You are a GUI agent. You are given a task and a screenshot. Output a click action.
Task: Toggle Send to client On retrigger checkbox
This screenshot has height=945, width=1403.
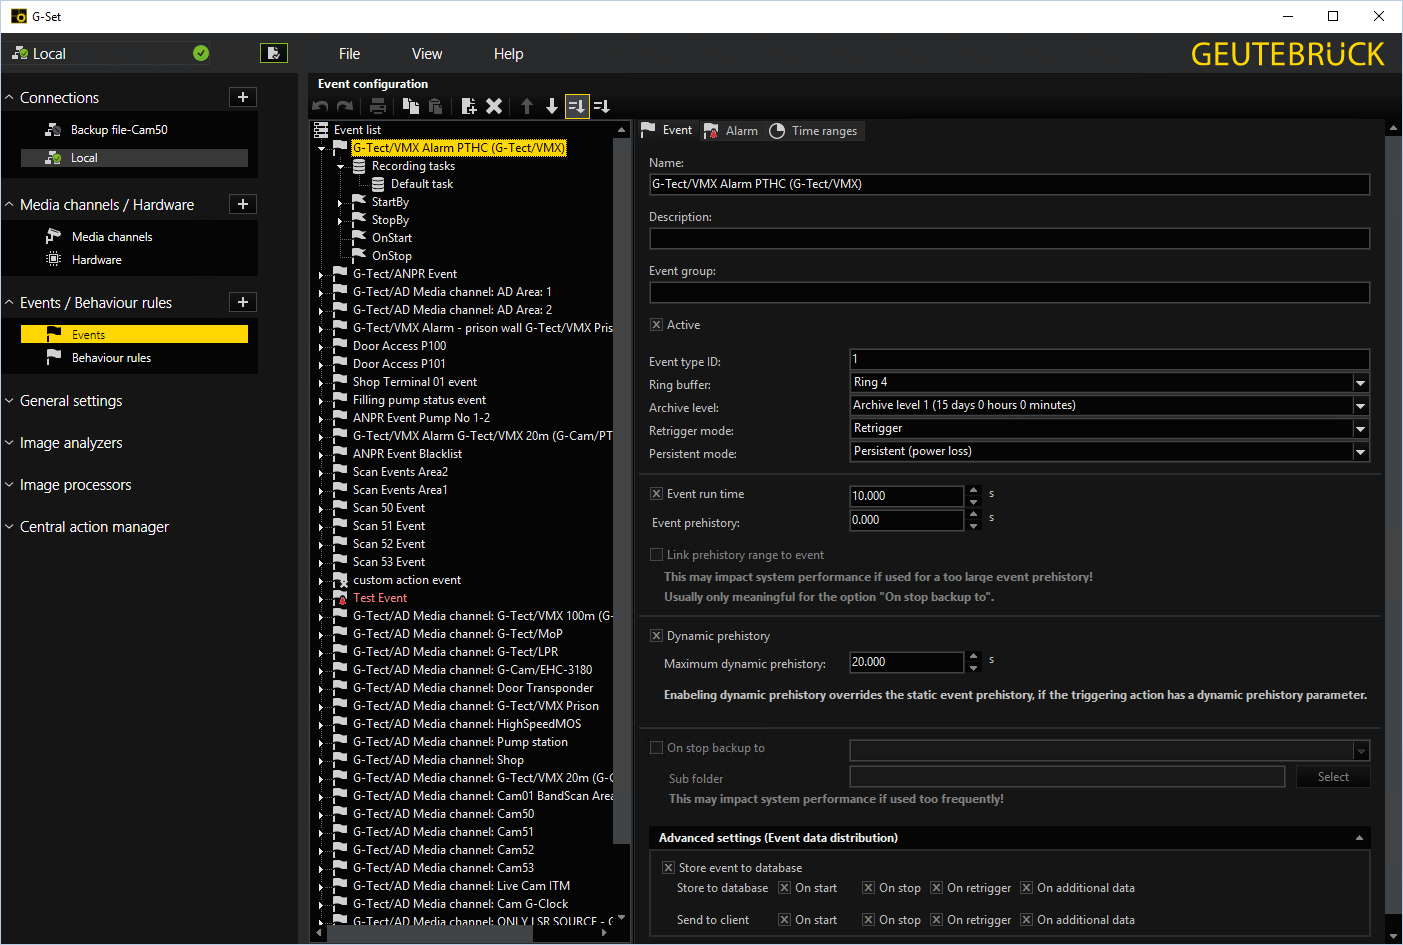[x=936, y=920]
